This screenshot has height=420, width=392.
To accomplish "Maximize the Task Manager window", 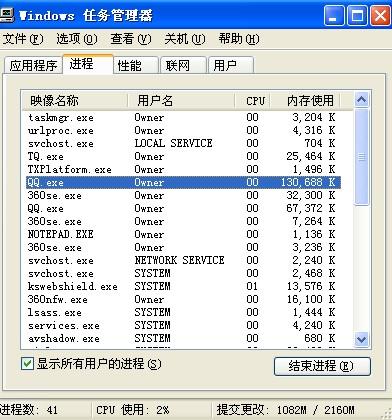I will (x=357, y=15).
